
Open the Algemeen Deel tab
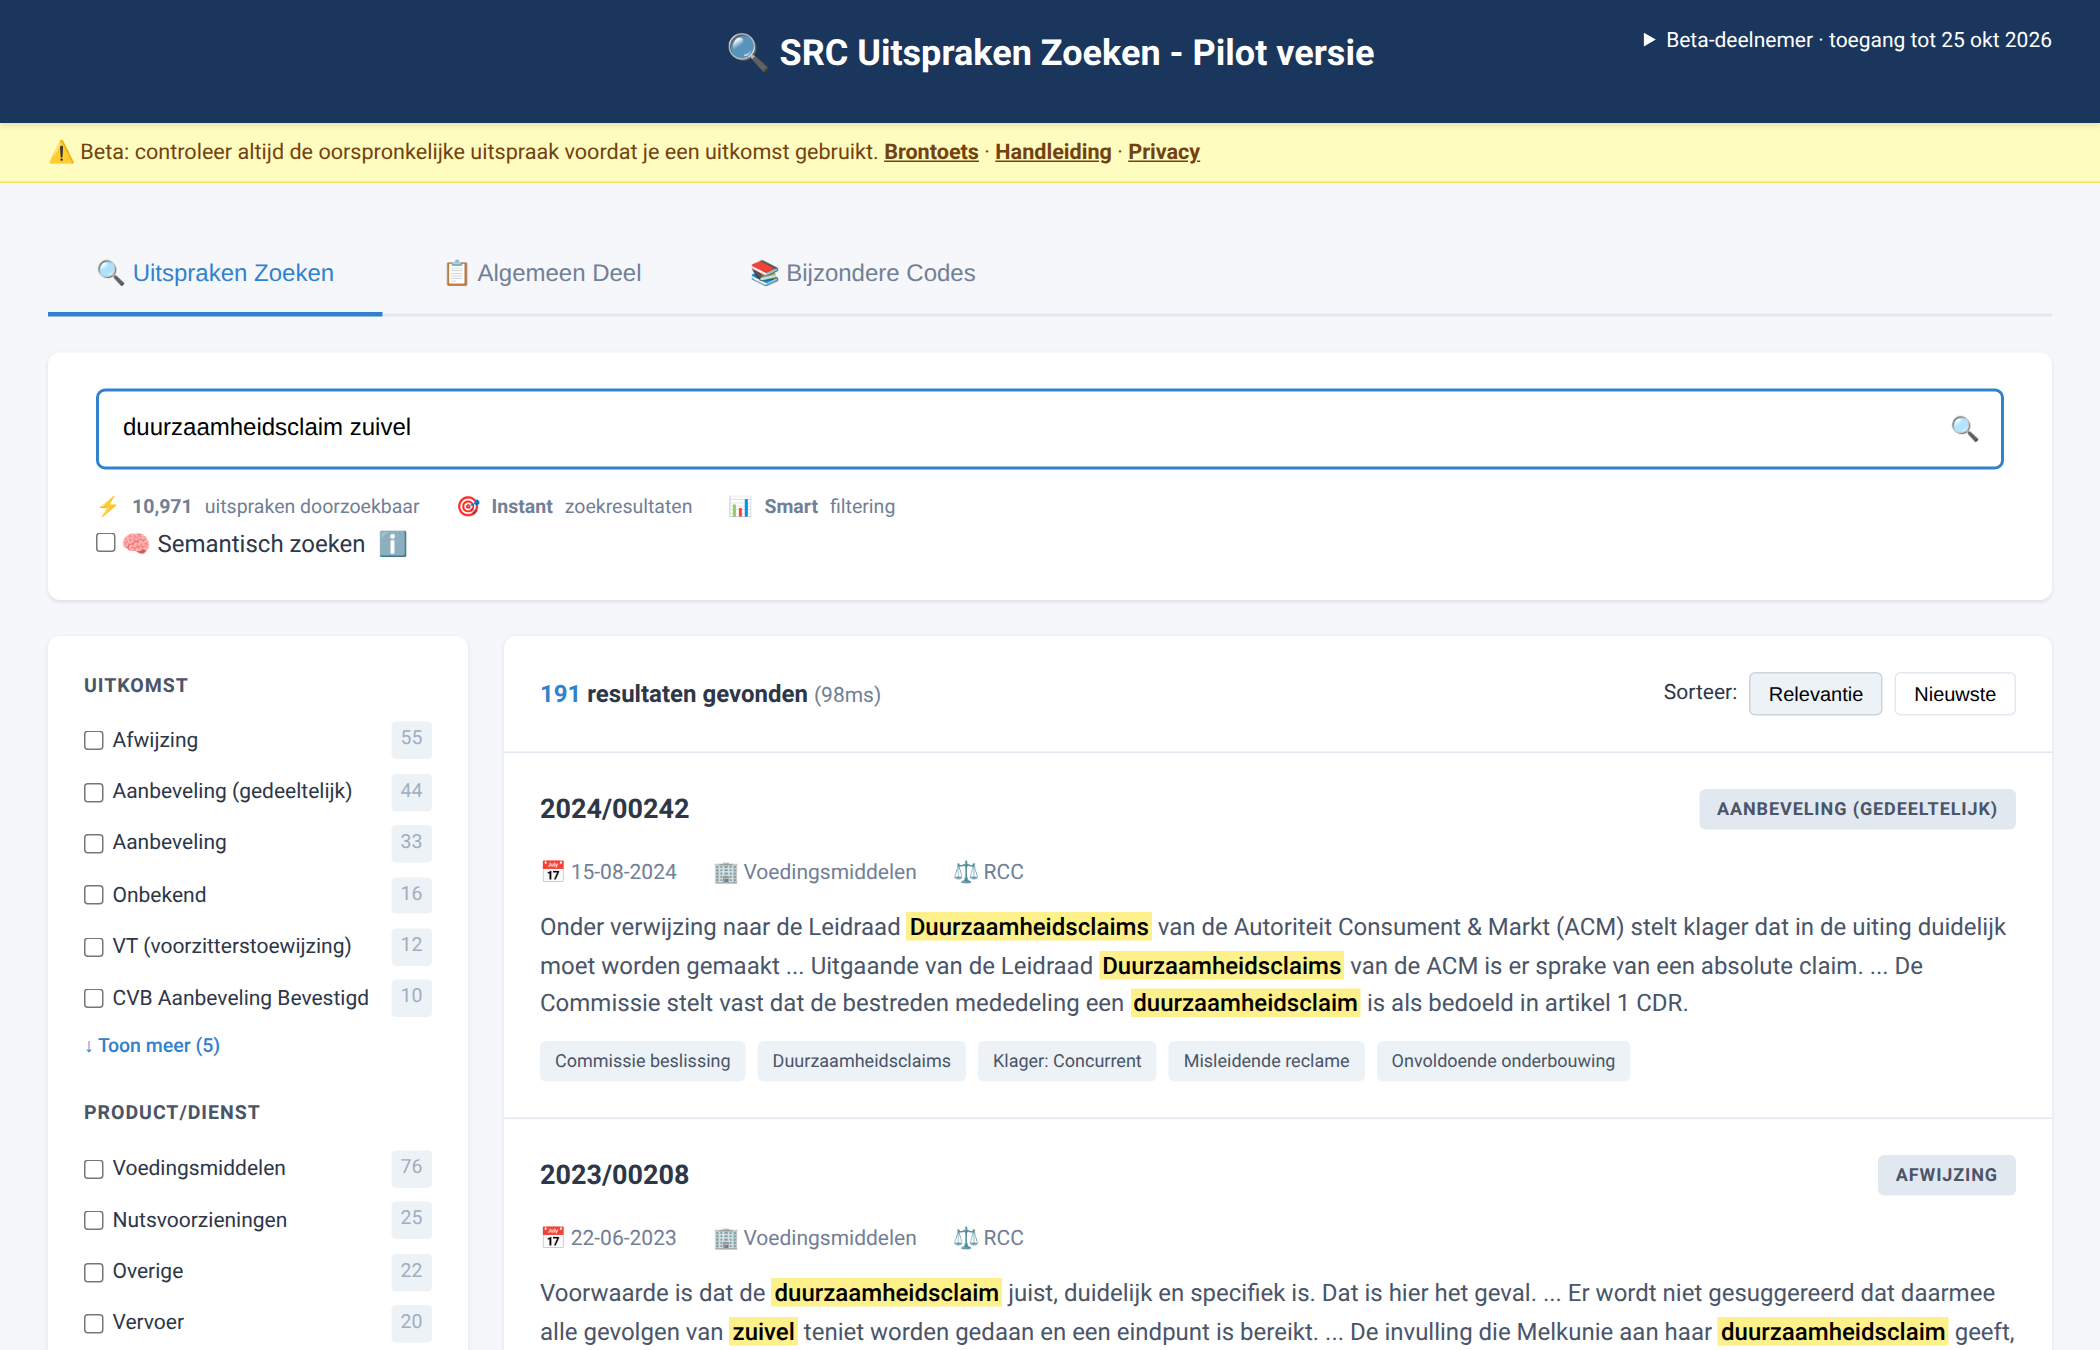tap(543, 273)
